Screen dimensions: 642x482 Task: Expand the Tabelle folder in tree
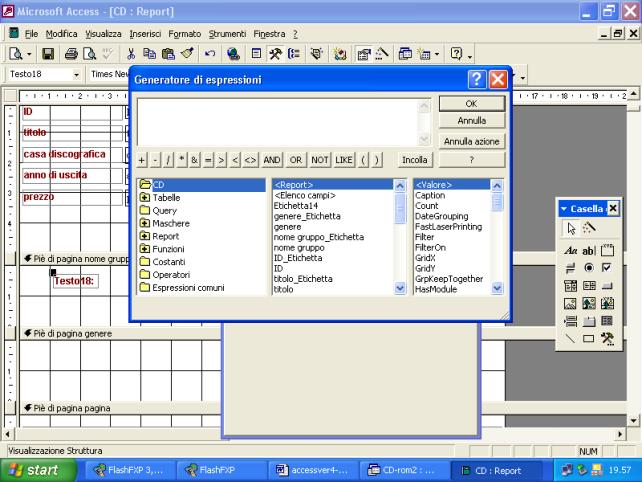point(145,197)
